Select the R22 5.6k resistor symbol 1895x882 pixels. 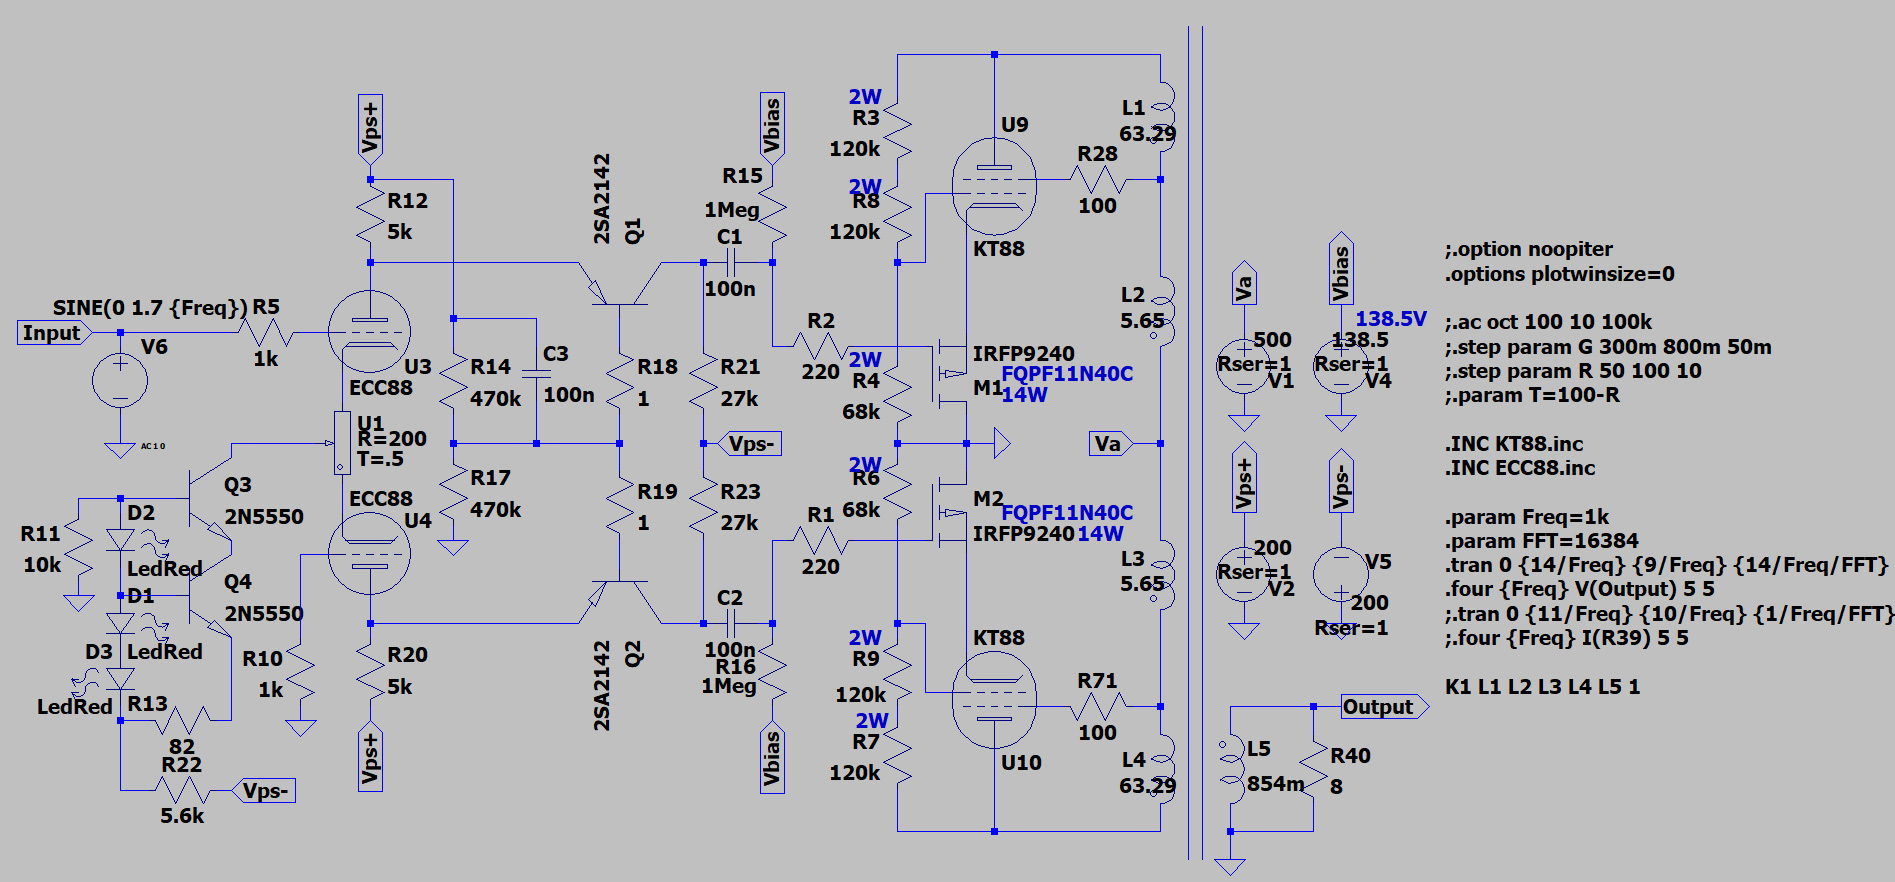tap(183, 790)
